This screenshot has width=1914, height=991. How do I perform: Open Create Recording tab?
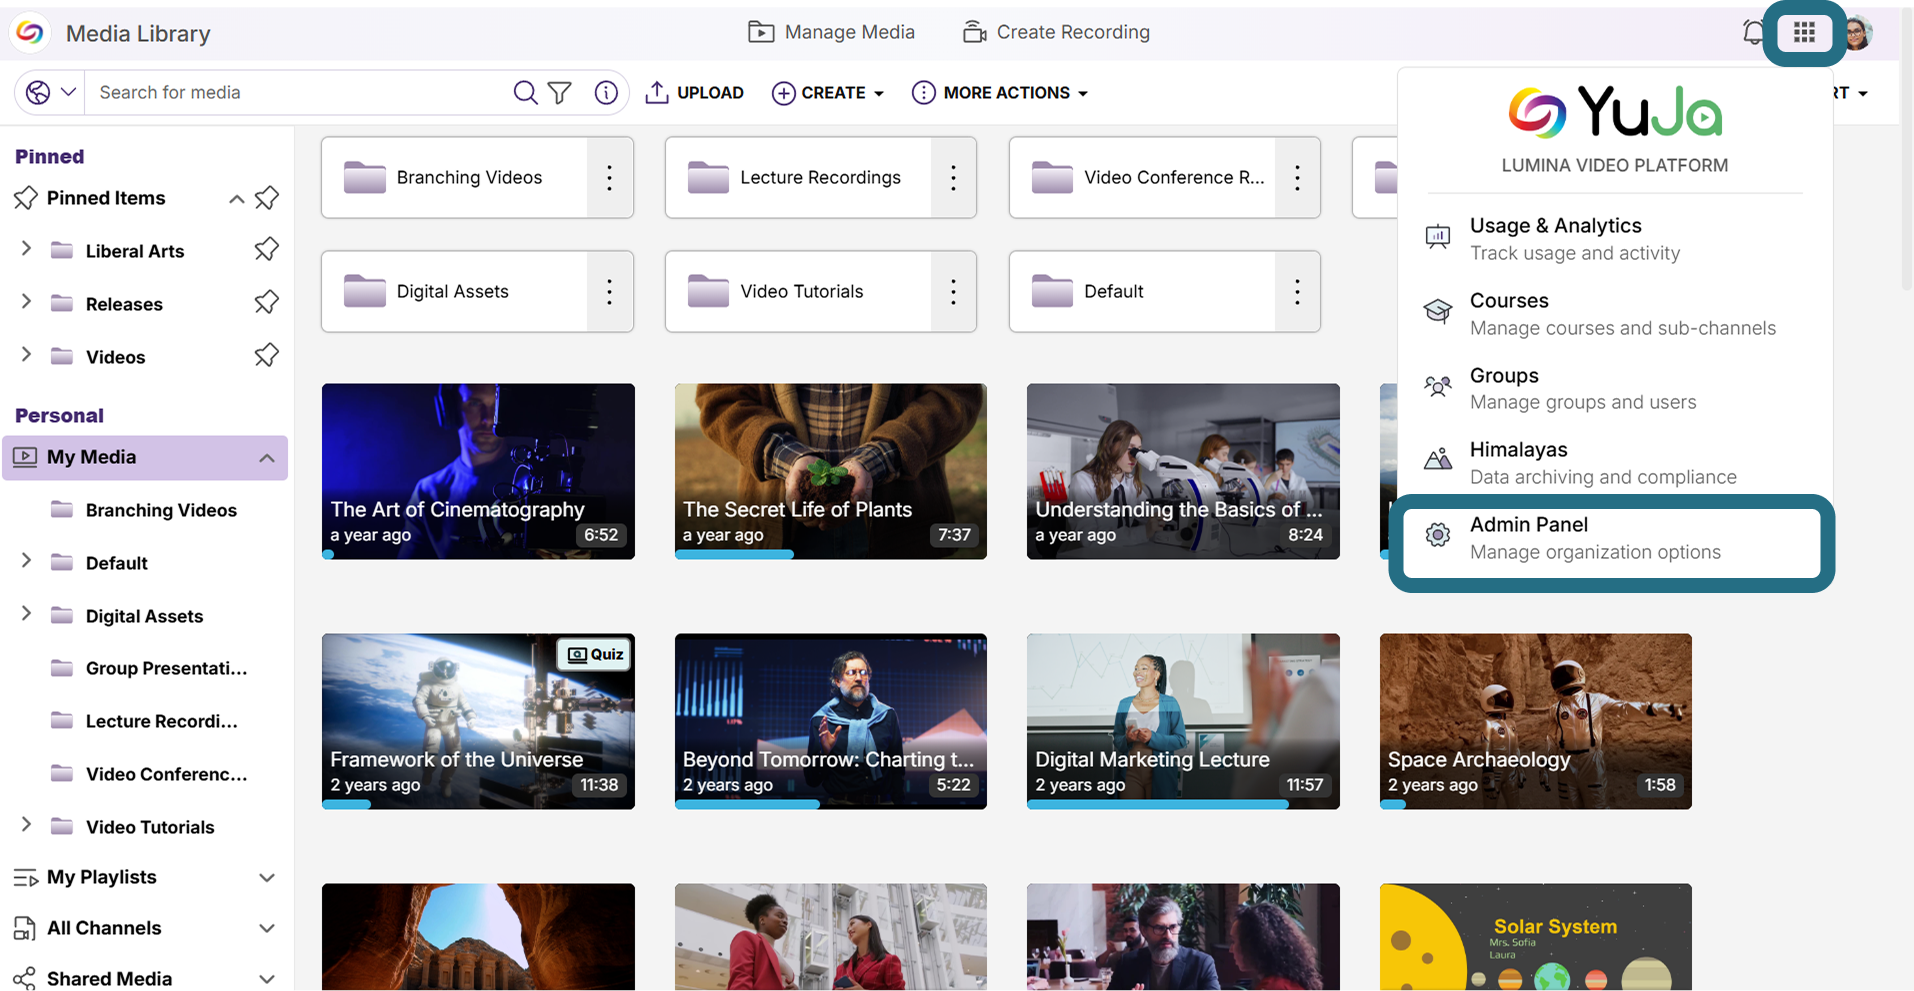click(x=1056, y=32)
